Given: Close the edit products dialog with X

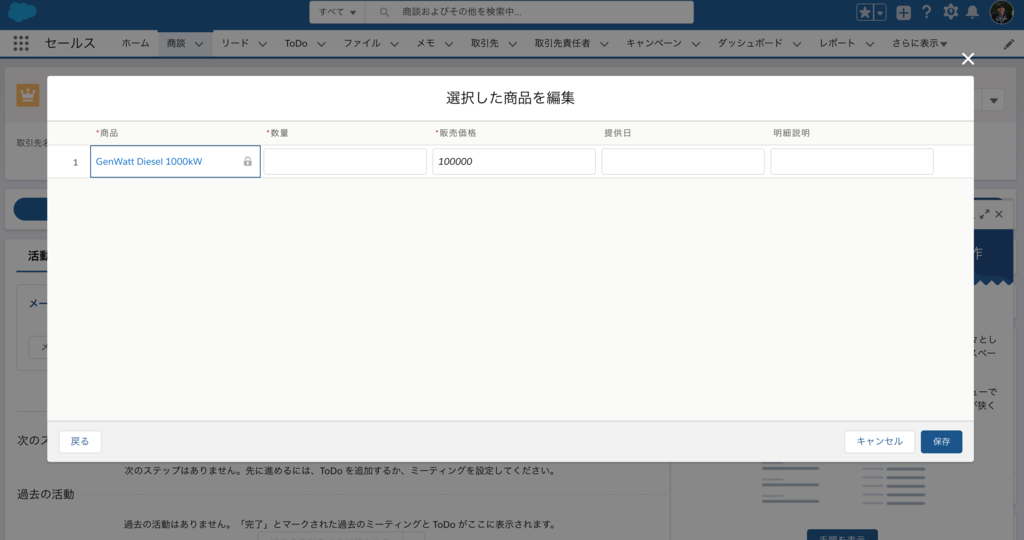Looking at the screenshot, I should [968, 59].
